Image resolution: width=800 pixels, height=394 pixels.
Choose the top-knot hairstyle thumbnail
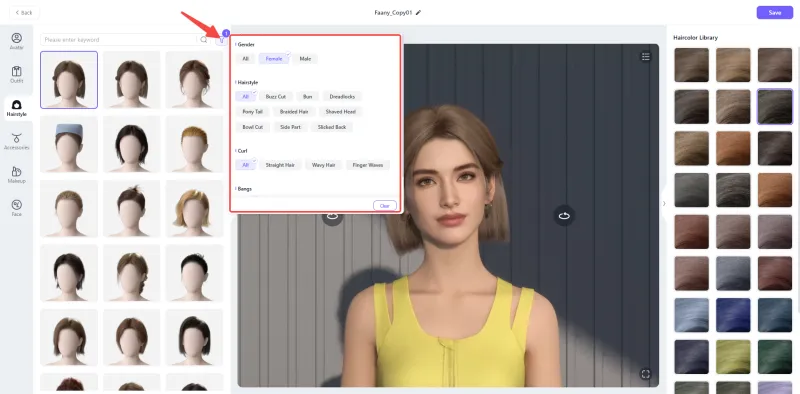pos(132,209)
